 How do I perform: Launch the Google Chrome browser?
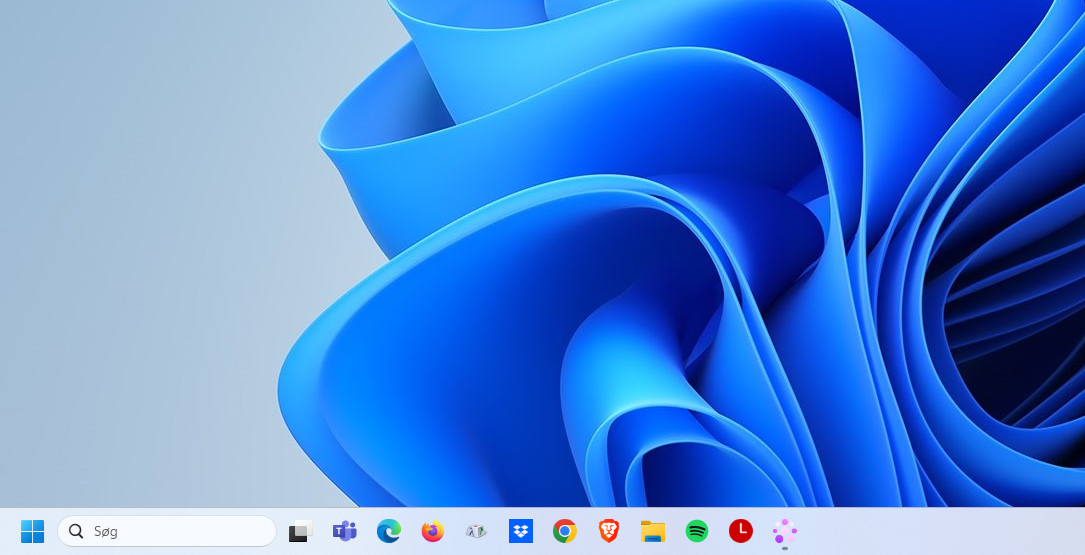pos(565,531)
